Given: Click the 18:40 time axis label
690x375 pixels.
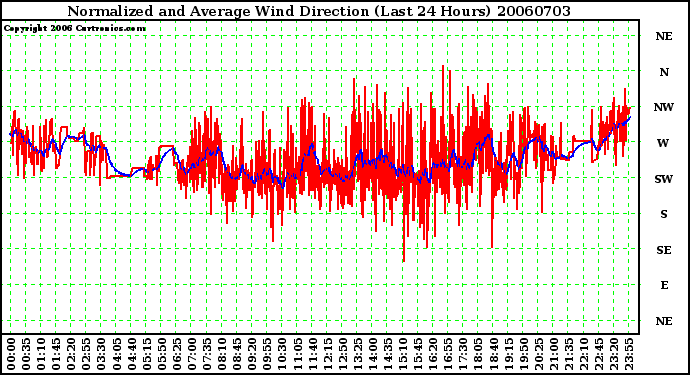Looking at the screenshot, I should point(493,354).
